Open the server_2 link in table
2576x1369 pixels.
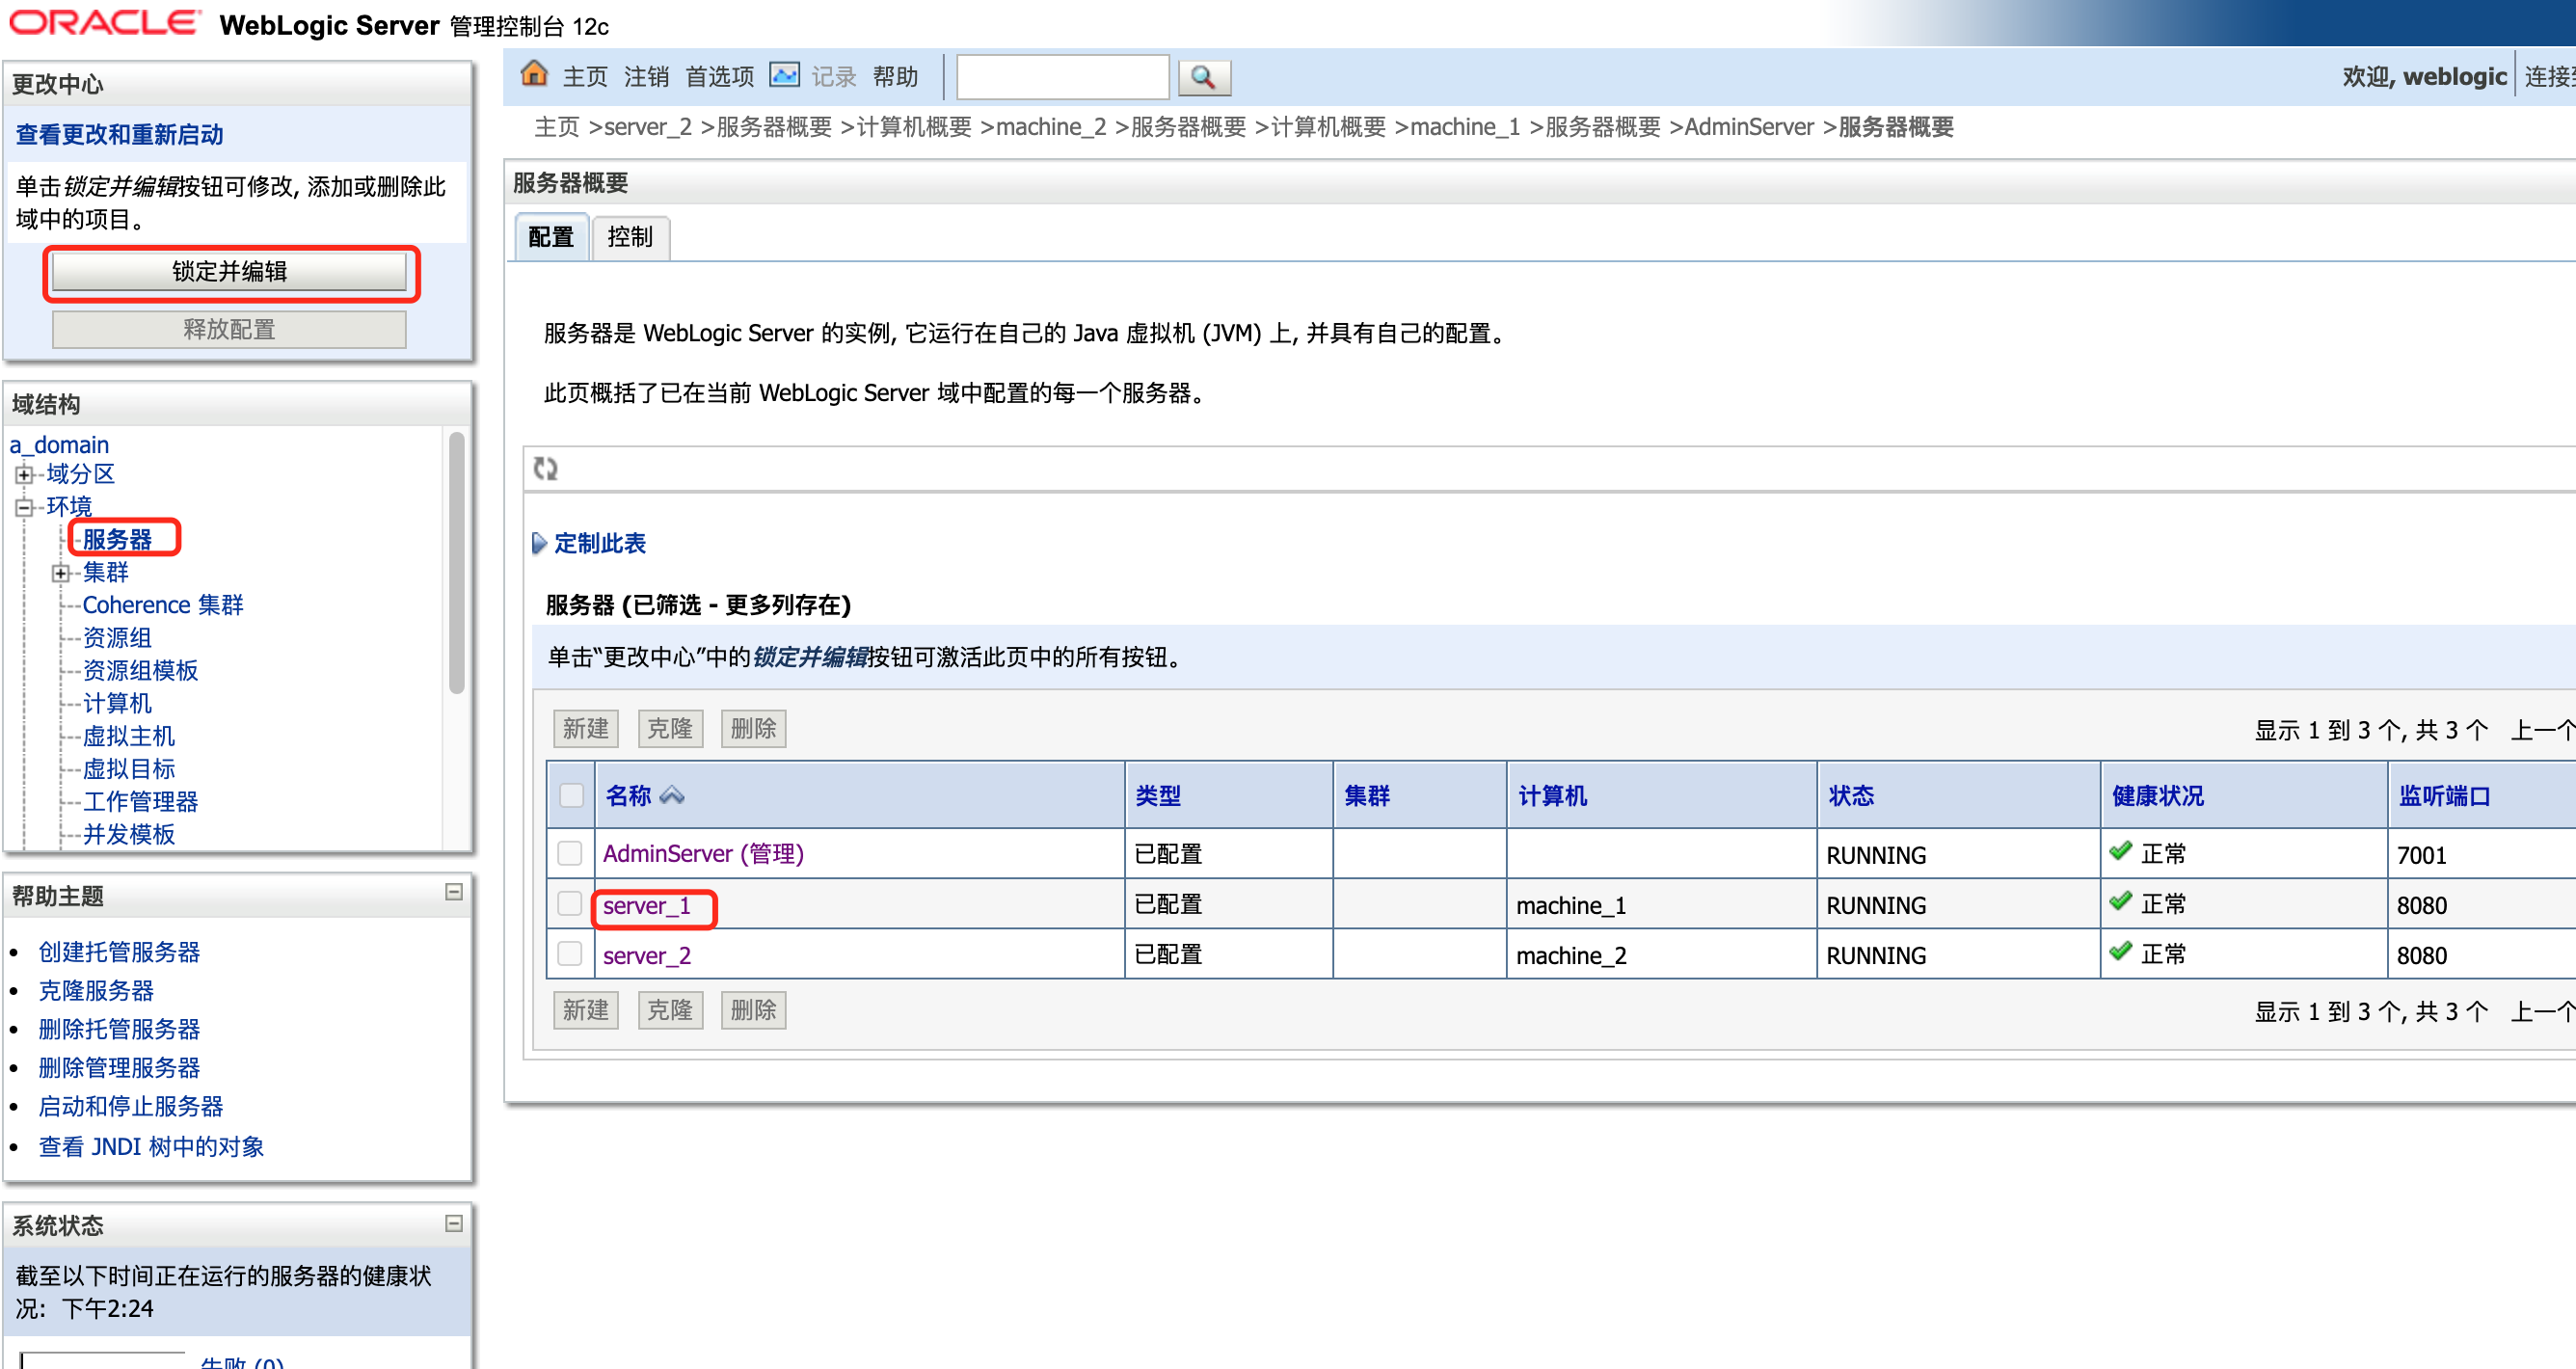coord(647,956)
